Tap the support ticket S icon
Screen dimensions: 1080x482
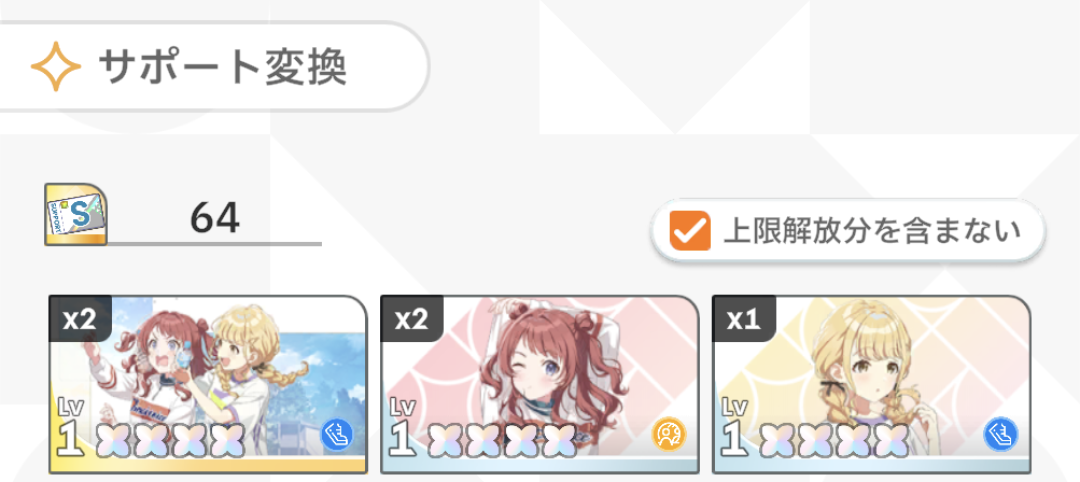tap(76, 214)
